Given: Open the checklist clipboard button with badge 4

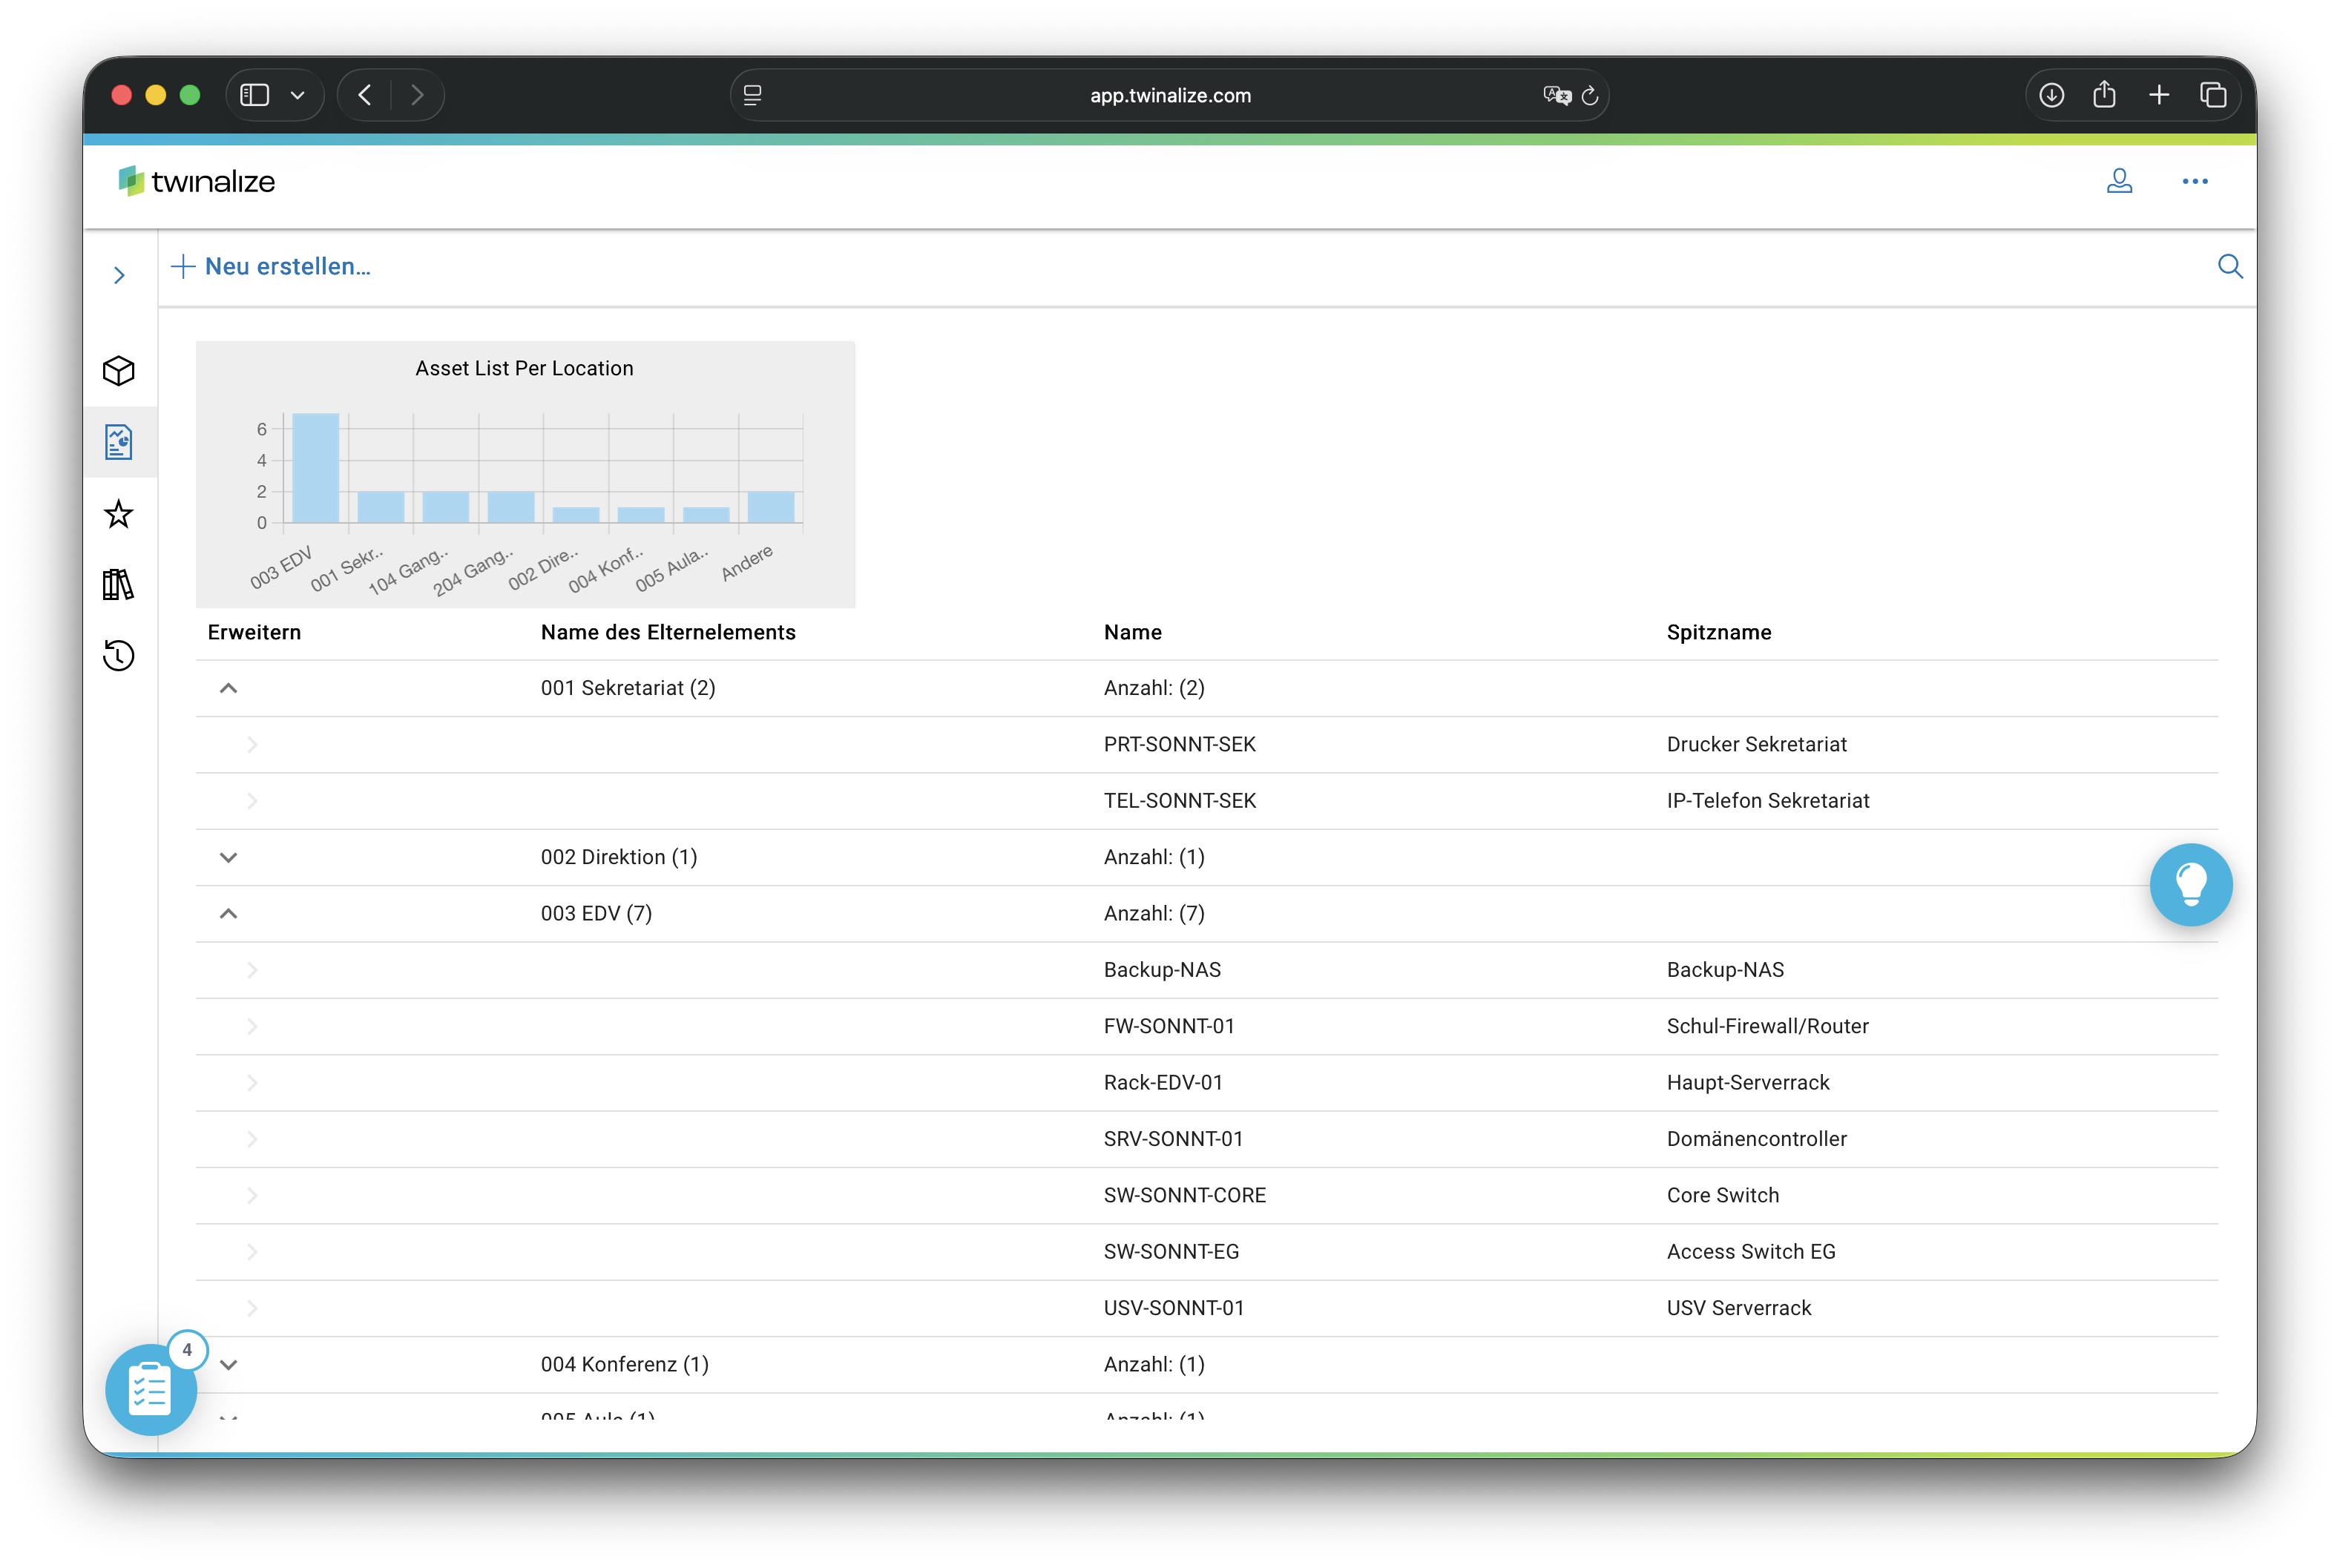Looking at the screenshot, I should (x=150, y=1389).
